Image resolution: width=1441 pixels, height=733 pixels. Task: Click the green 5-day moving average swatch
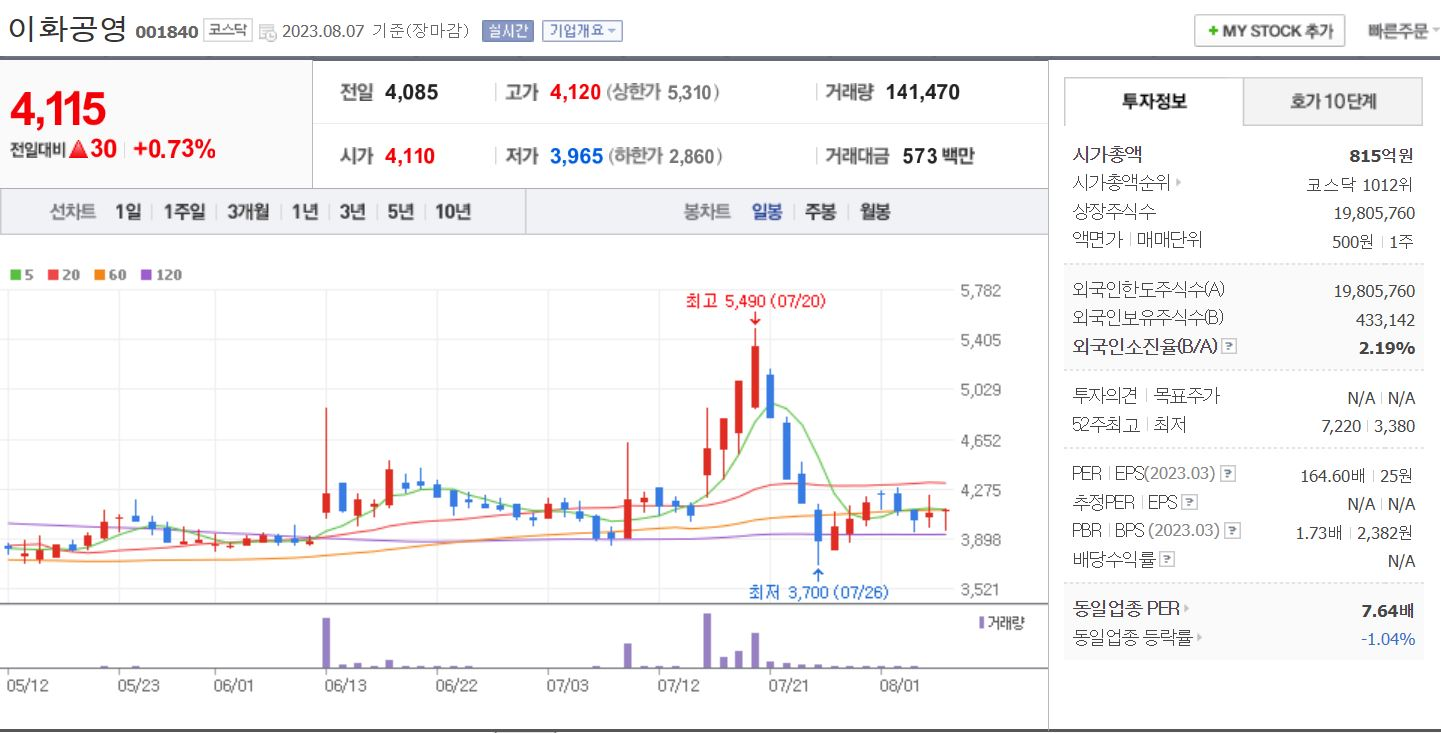(x=15, y=274)
